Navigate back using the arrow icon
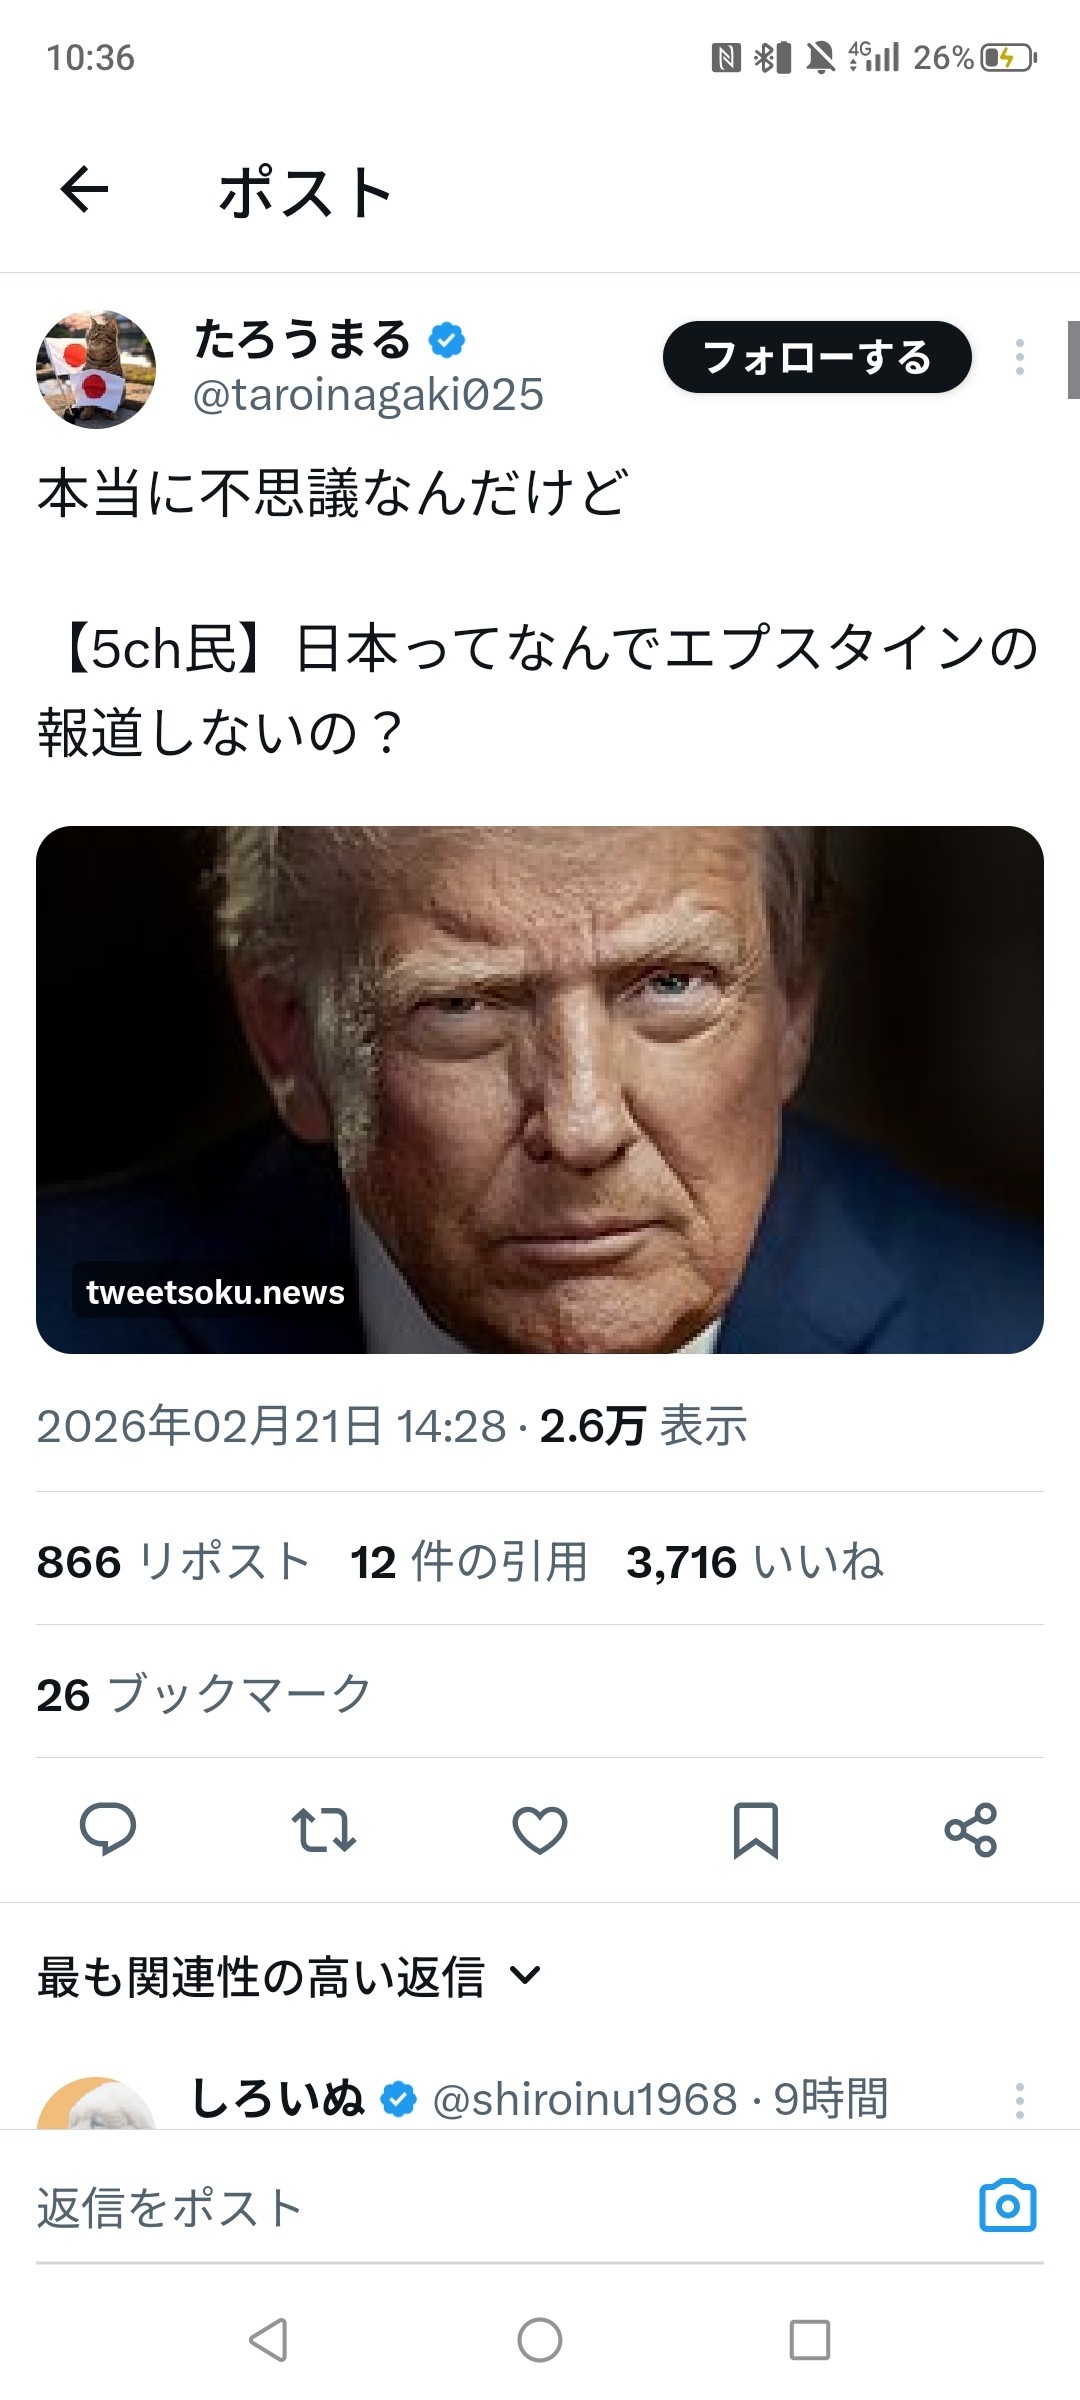 [x=85, y=190]
